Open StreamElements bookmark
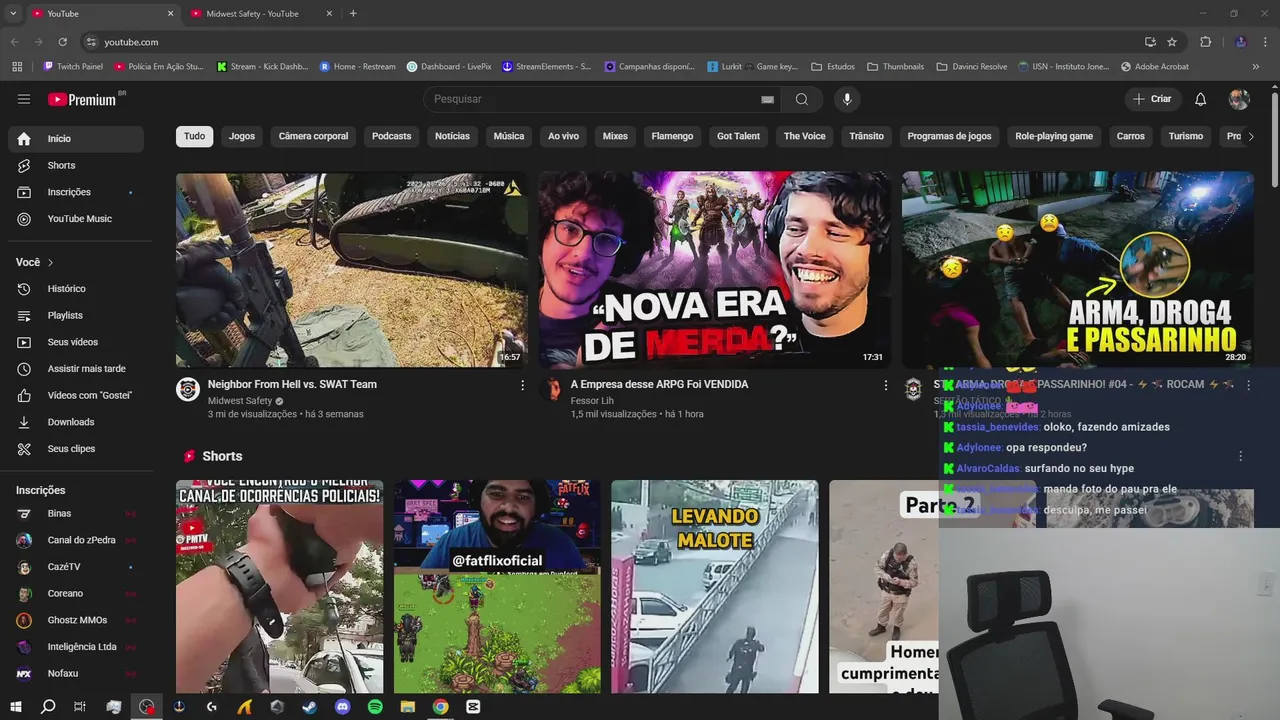The width and height of the screenshot is (1280, 720). click(546, 67)
